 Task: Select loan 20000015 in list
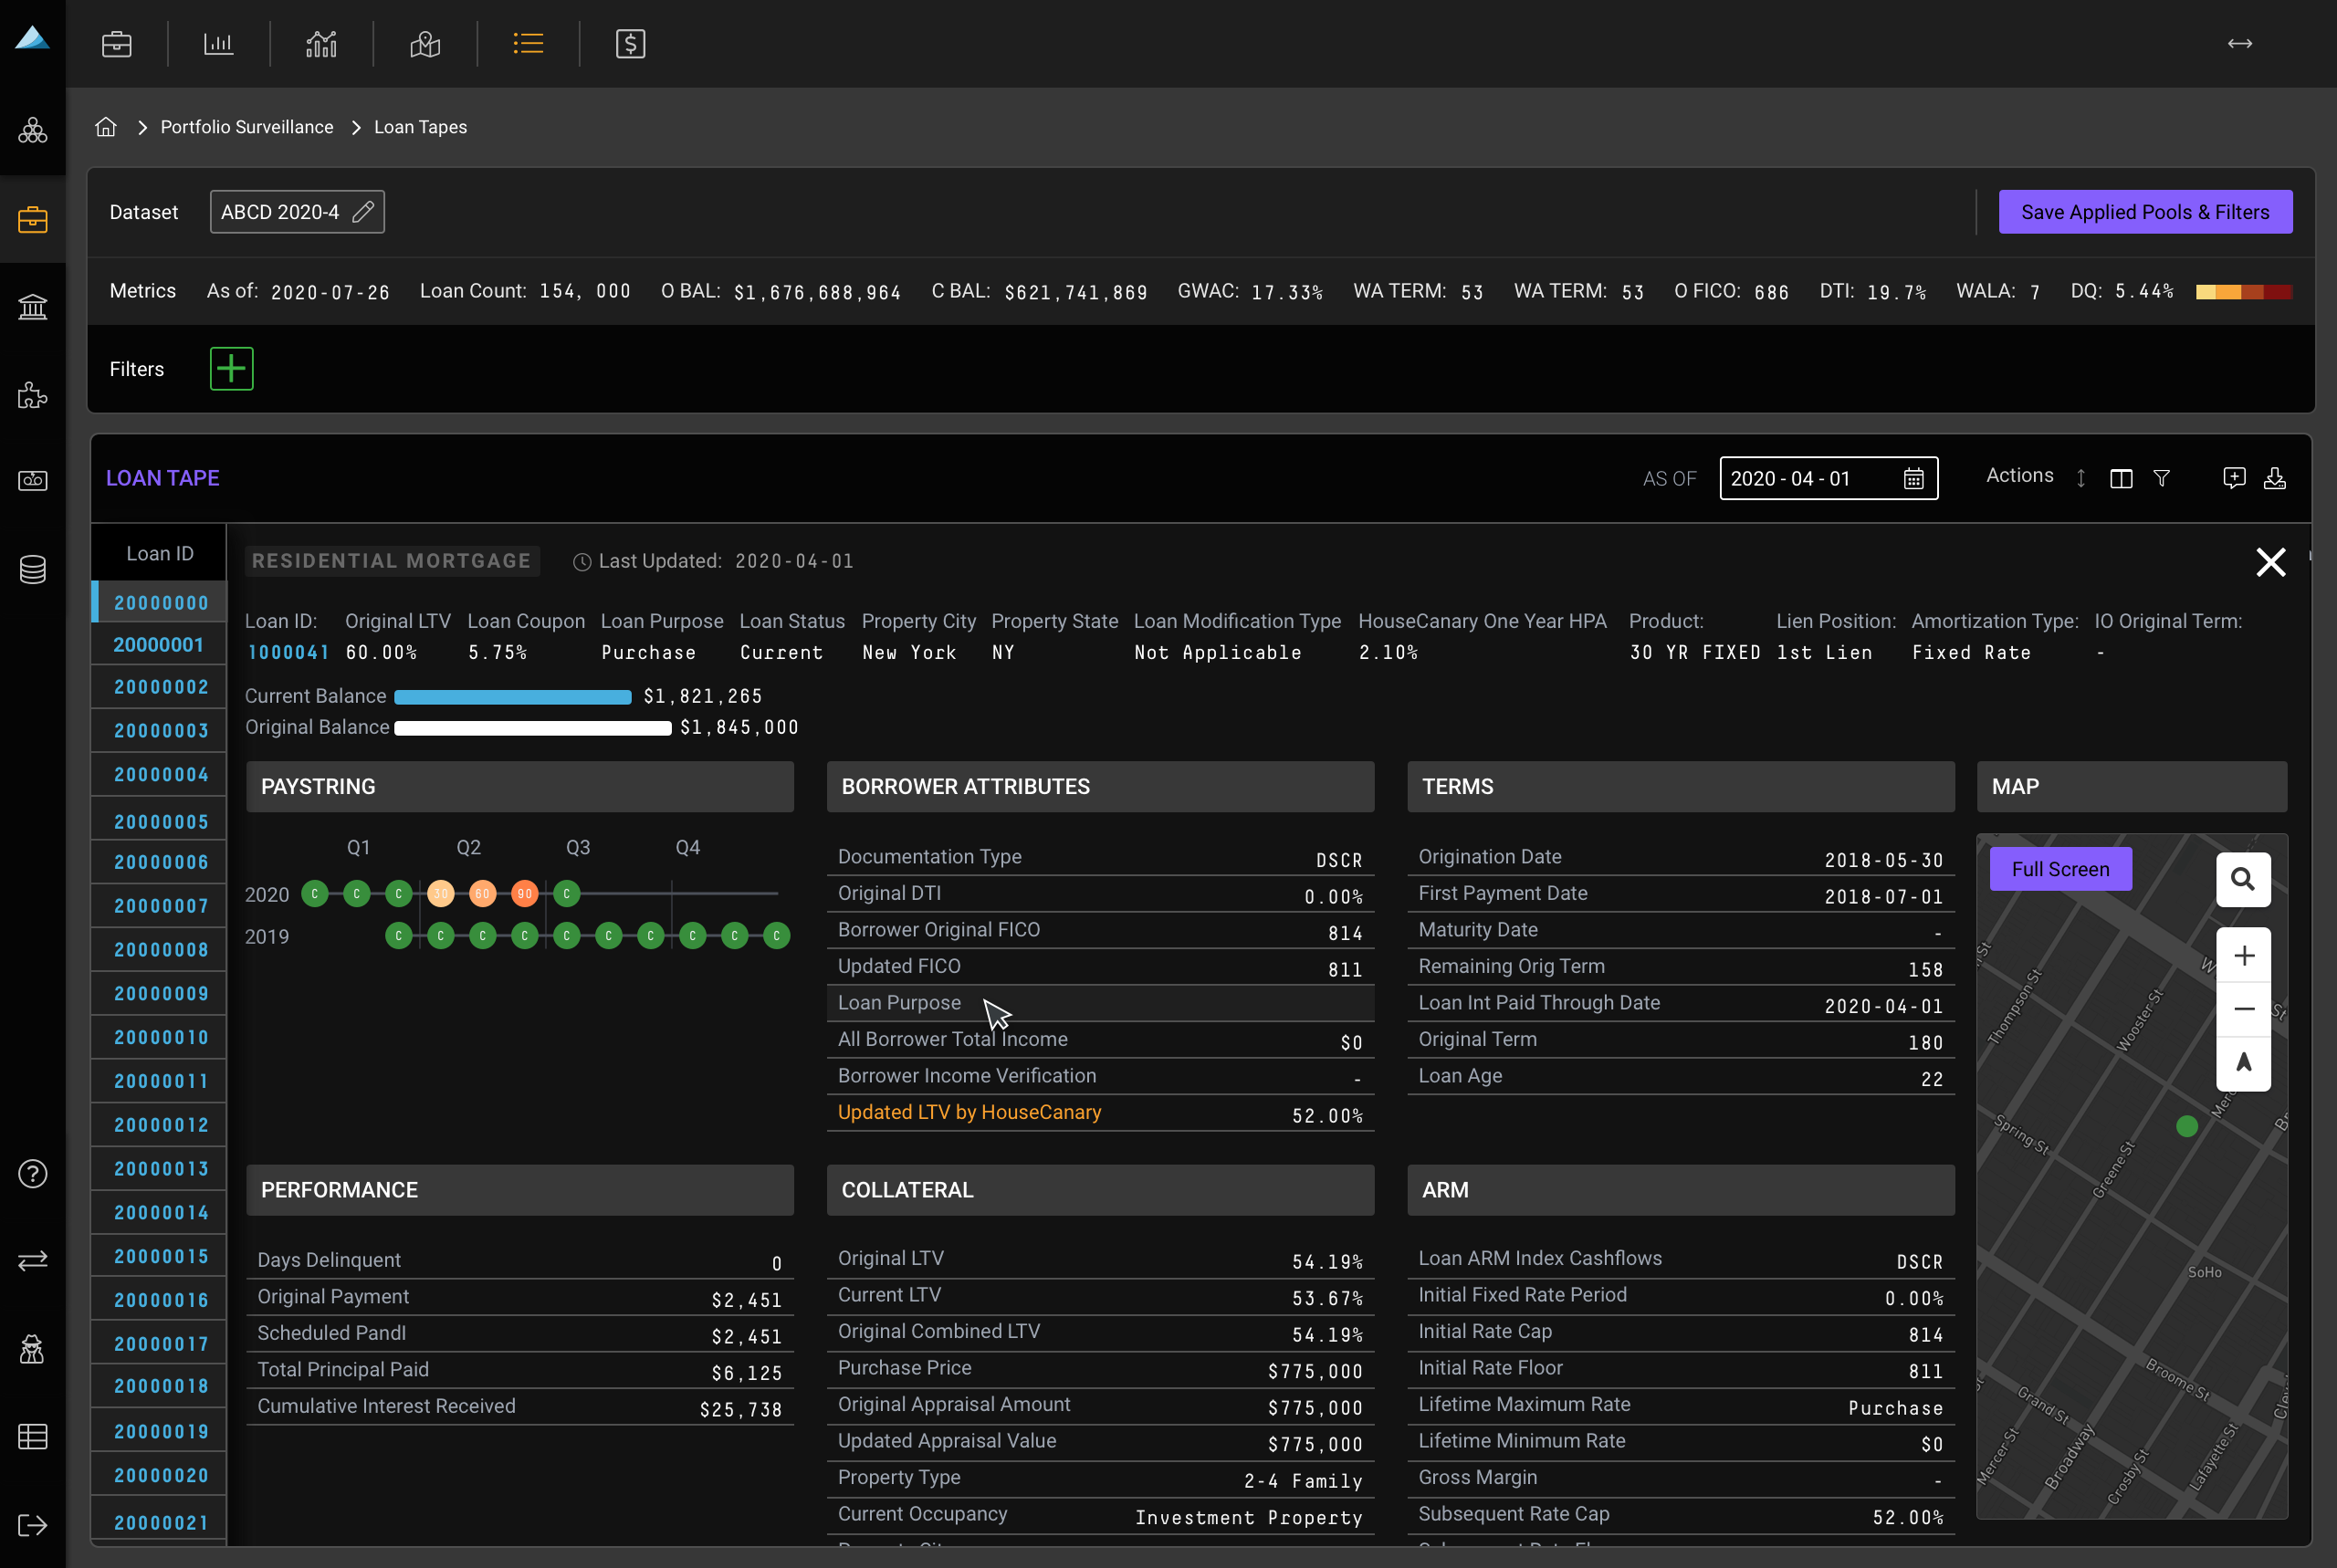click(x=160, y=1256)
